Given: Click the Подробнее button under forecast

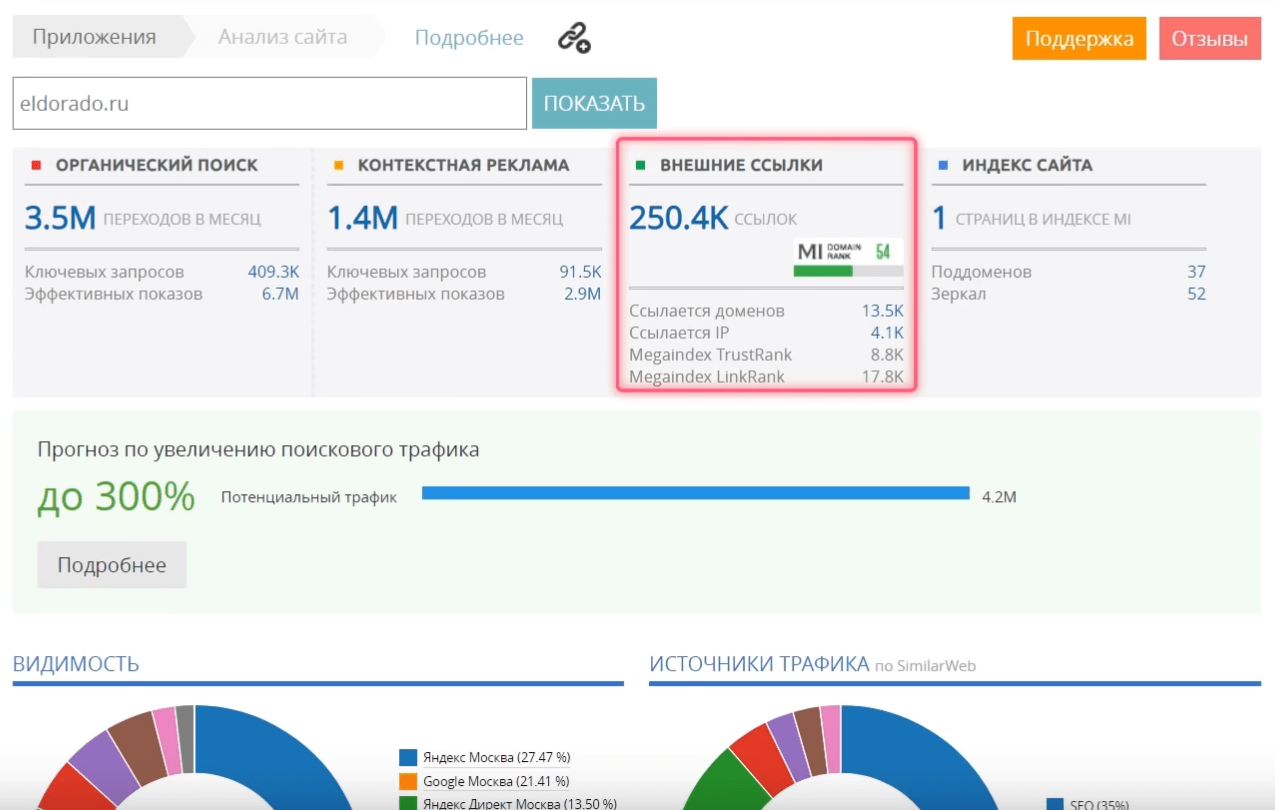Looking at the screenshot, I should click(112, 565).
